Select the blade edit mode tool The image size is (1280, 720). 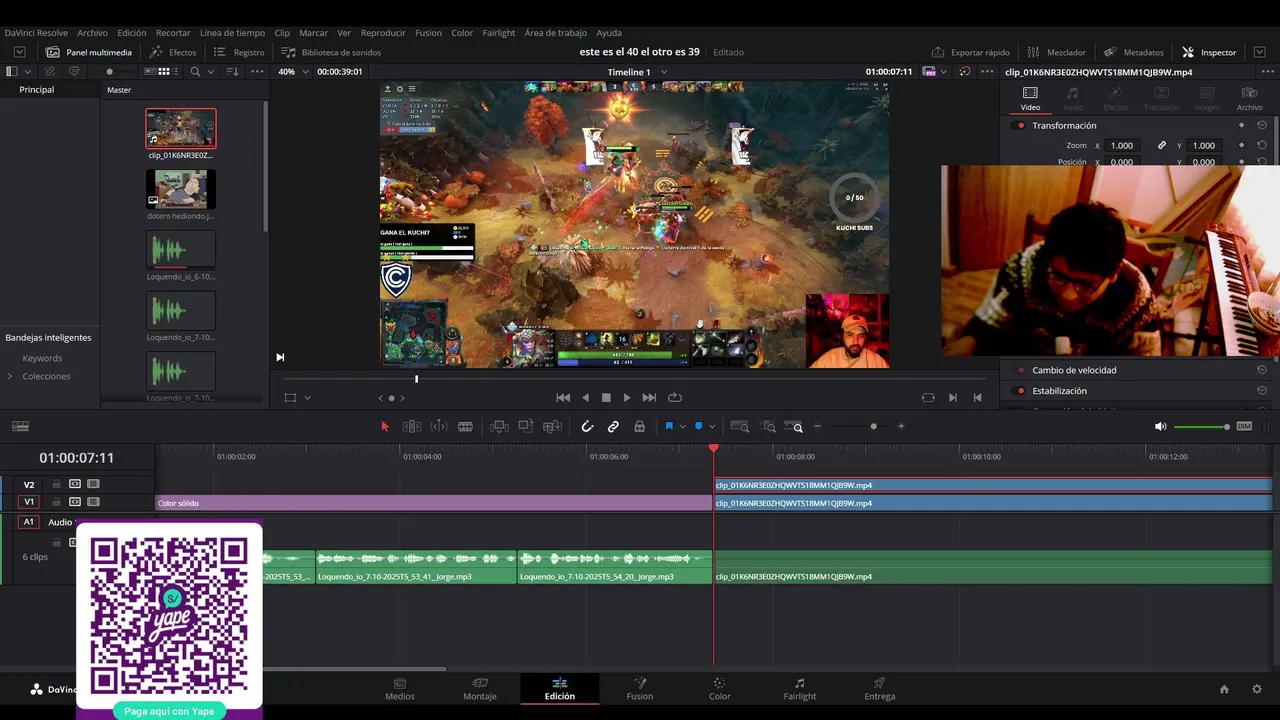(465, 426)
